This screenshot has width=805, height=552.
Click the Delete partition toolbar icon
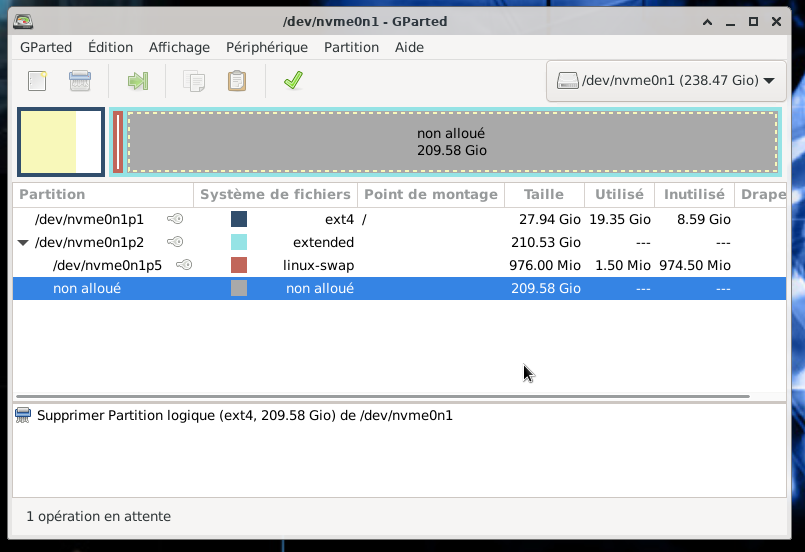coord(80,81)
